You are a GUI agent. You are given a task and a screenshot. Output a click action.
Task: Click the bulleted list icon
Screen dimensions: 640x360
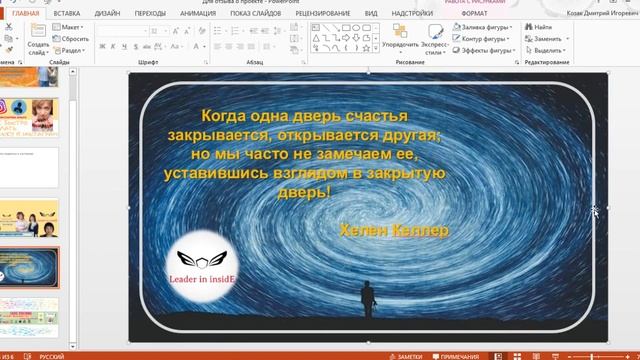click(219, 31)
